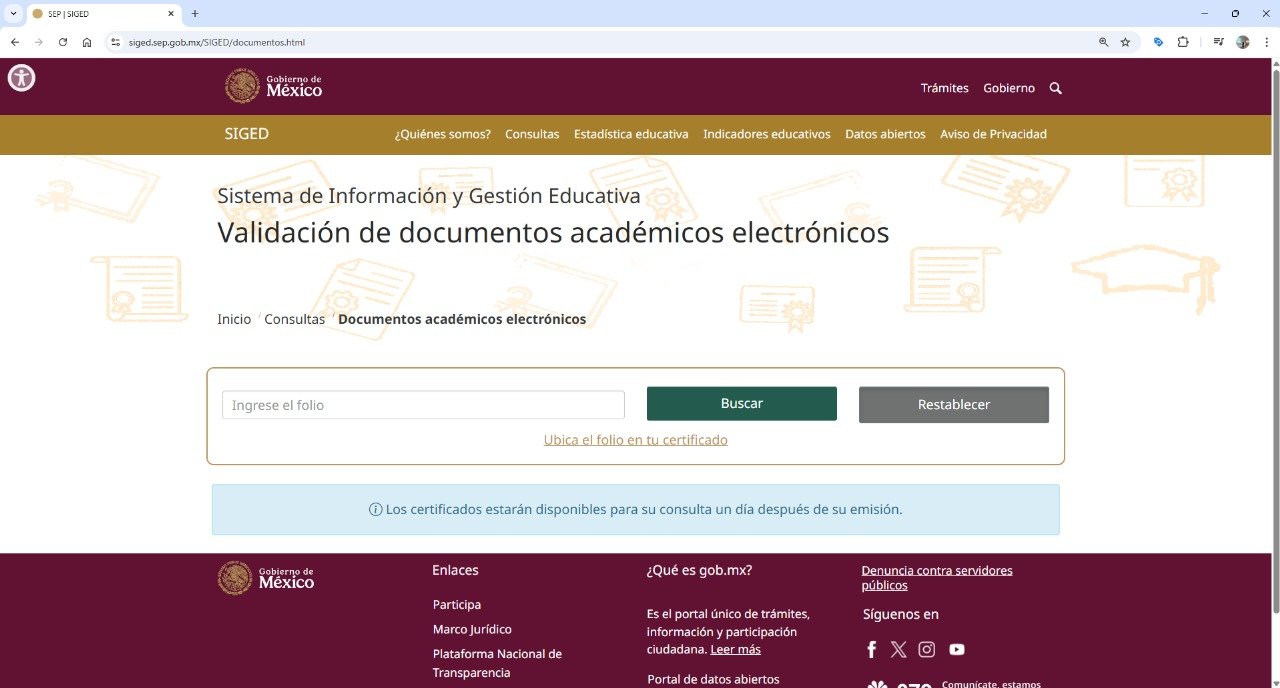Click the gray Restablecer button
Image resolution: width=1280 pixels, height=688 pixels.
pyautogui.click(x=953, y=405)
